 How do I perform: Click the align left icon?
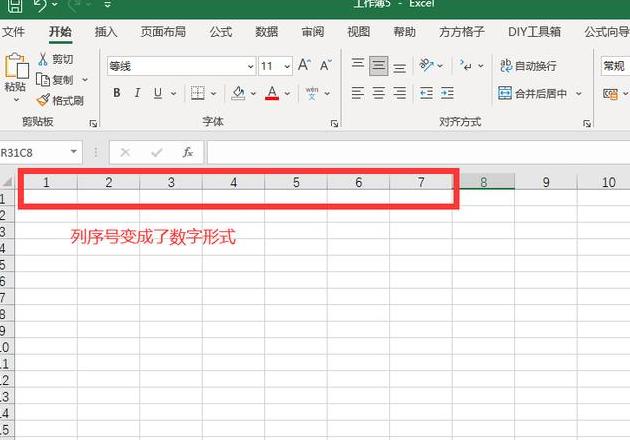358,93
